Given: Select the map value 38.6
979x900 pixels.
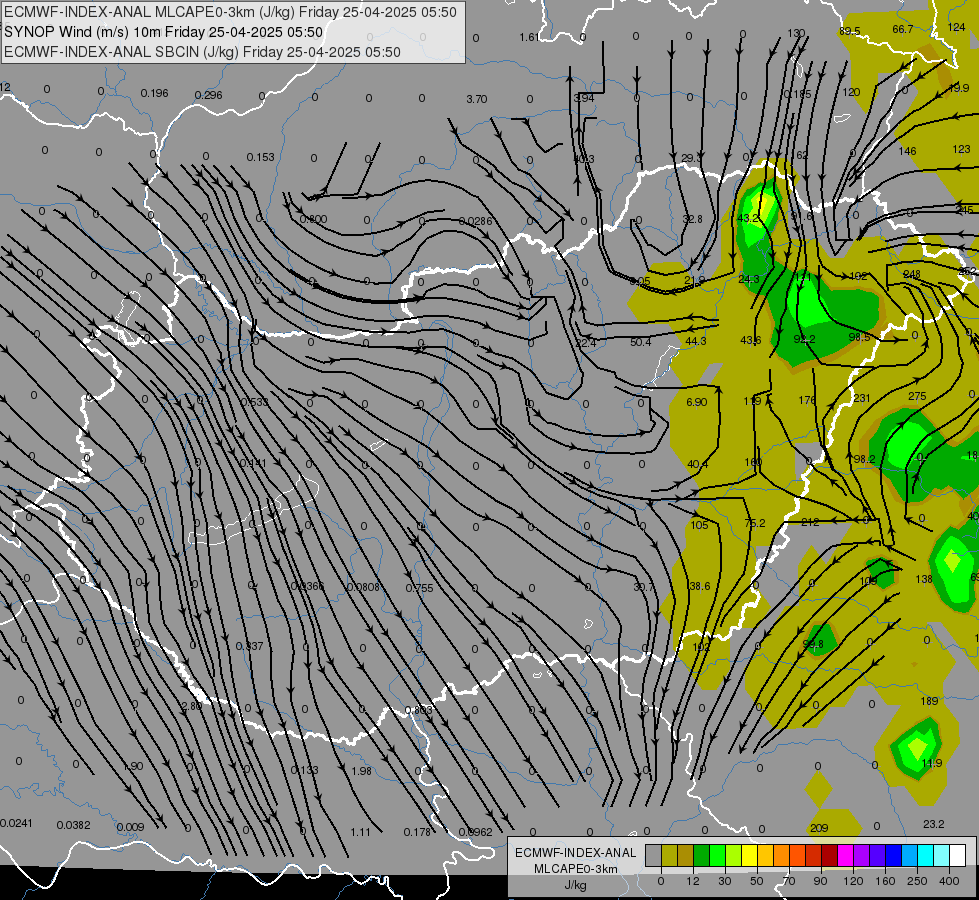Looking at the screenshot, I should click(x=700, y=586).
